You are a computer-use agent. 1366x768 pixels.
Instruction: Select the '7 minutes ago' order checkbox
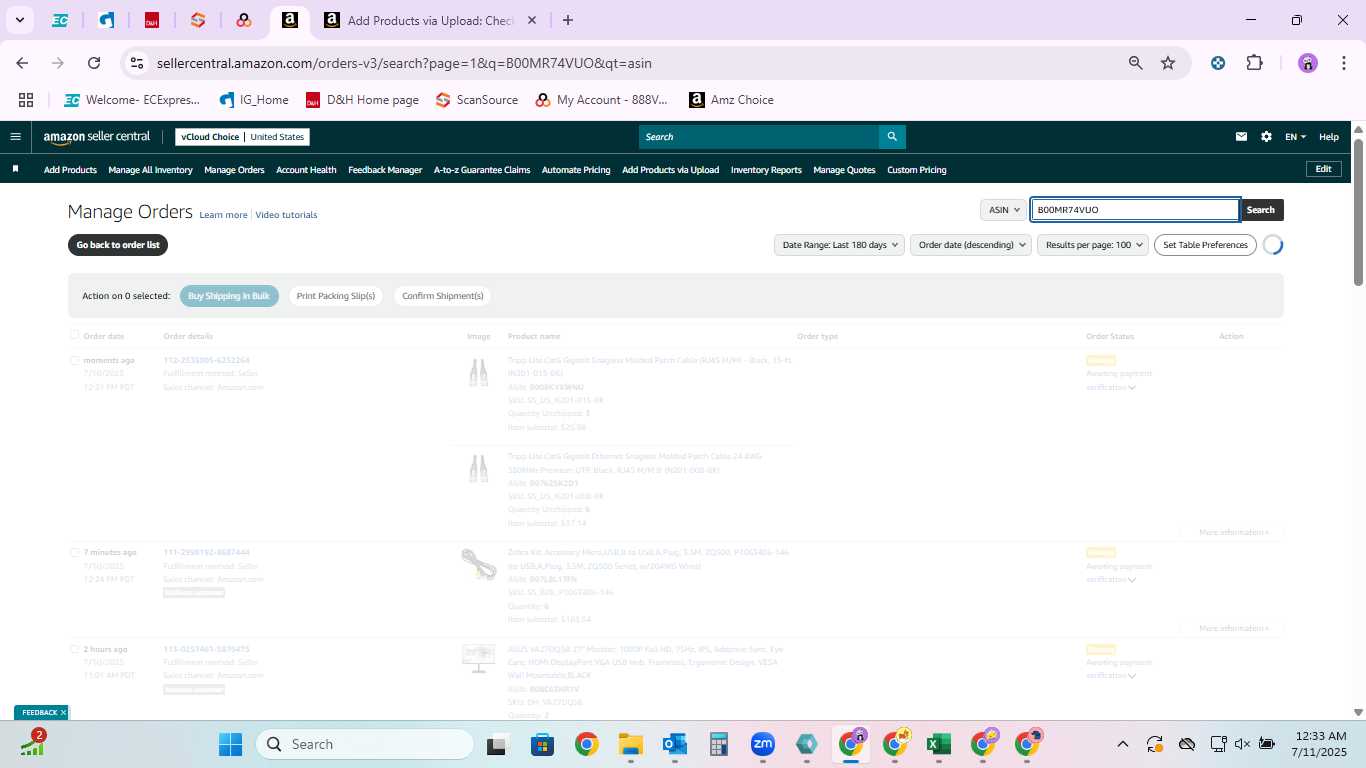pyautogui.click(x=74, y=552)
